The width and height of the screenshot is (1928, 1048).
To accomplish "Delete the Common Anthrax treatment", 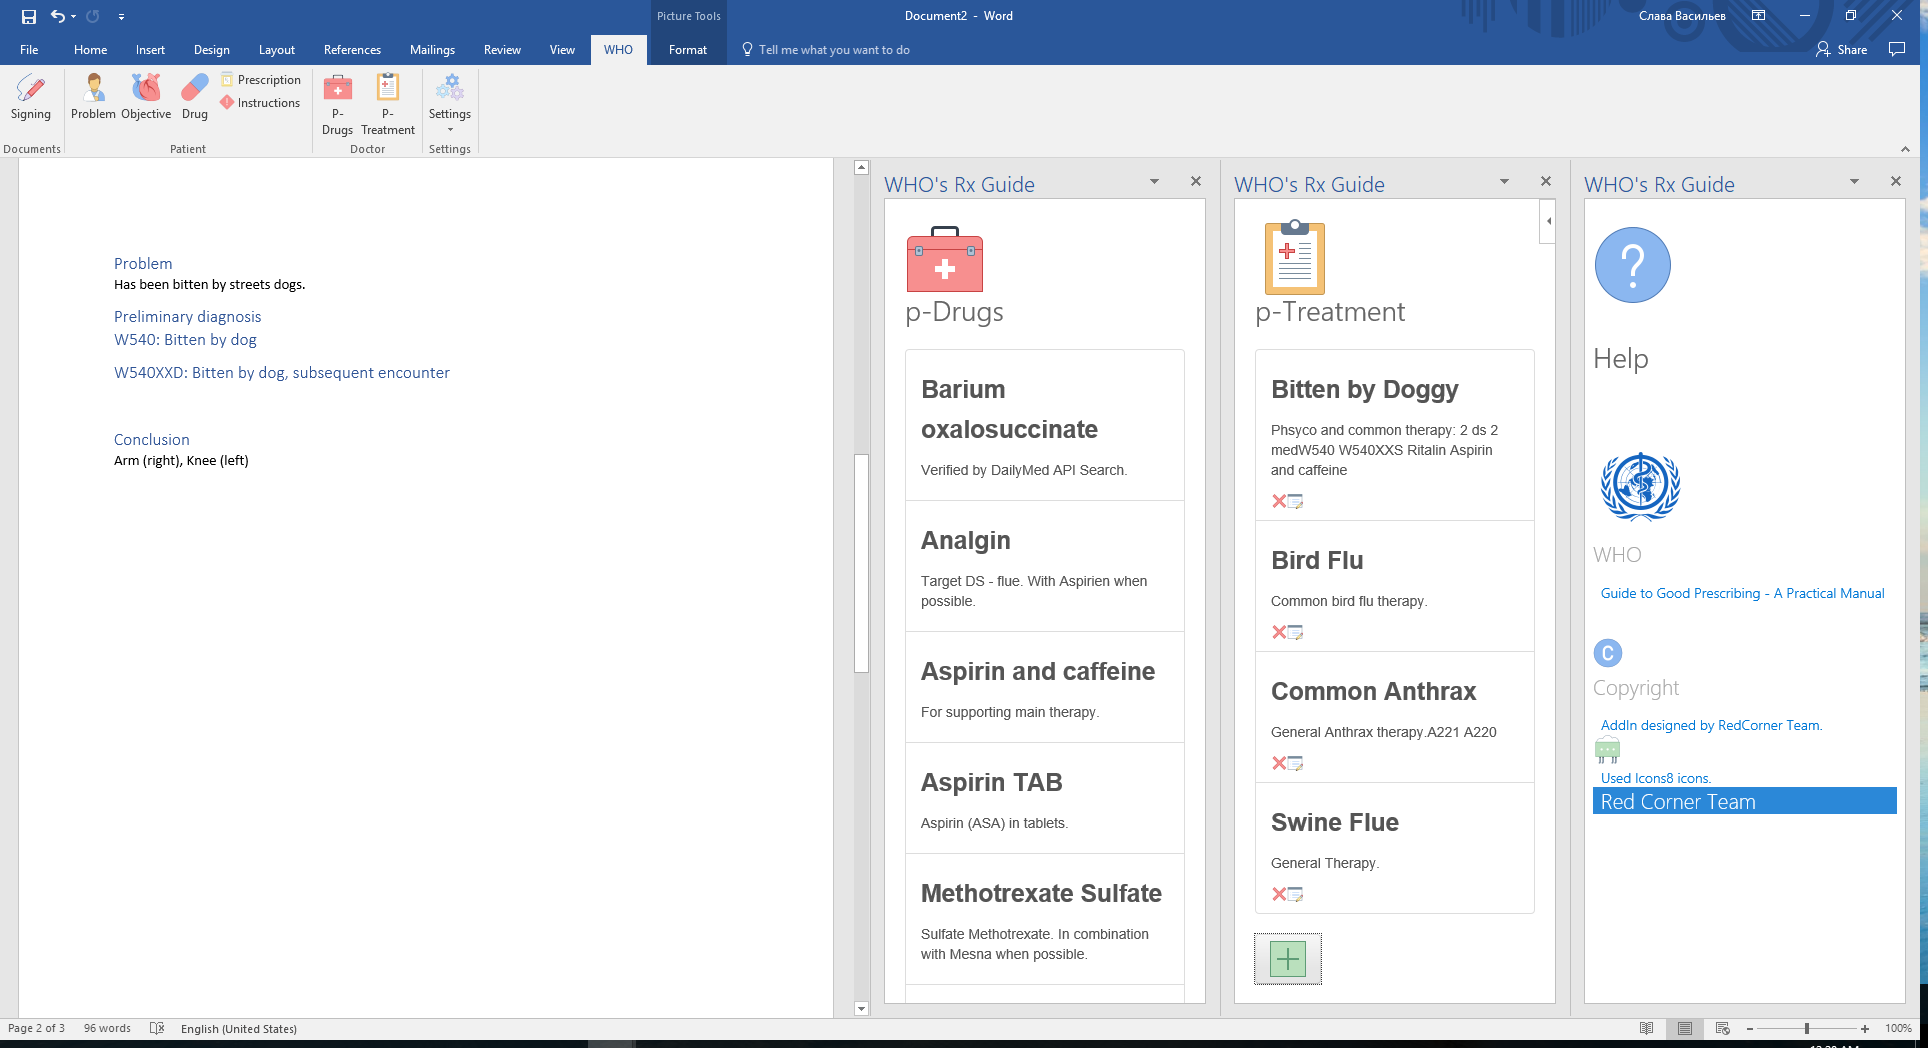I will 1279,763.
